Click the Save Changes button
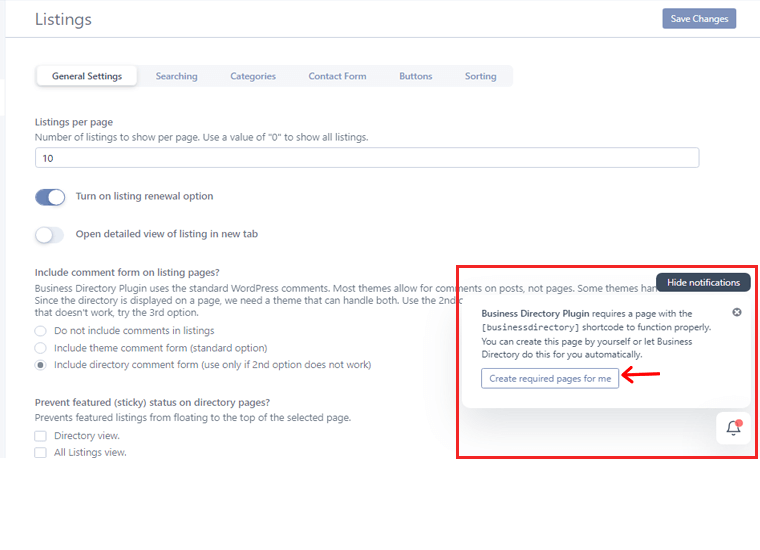The height and width of the screenshot is (550, 760). pos(699,18)
